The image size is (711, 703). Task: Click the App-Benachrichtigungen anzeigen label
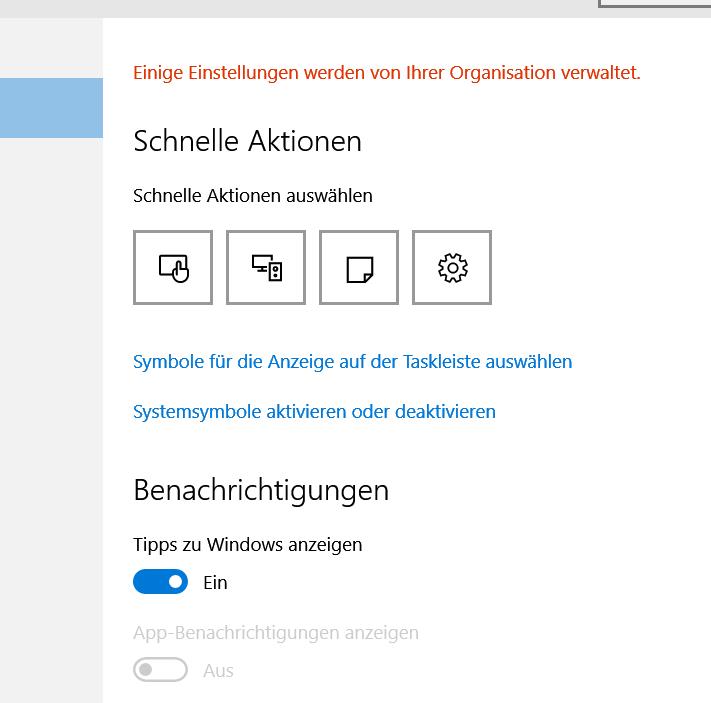click(276, 633)
